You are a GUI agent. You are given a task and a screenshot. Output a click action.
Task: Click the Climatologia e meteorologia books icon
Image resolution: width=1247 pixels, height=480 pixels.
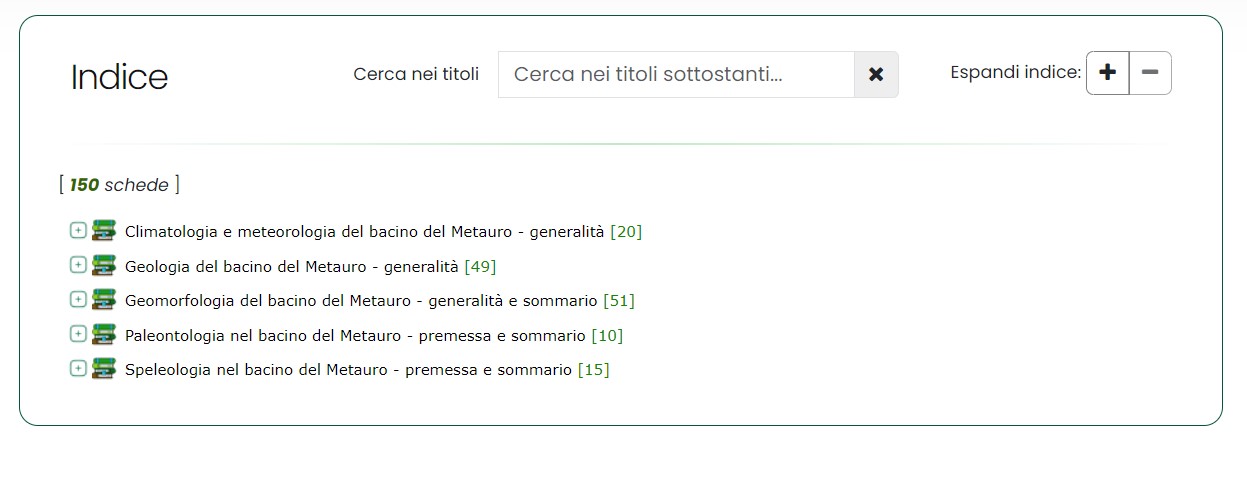pyautogui.click(x=104, y=231)
